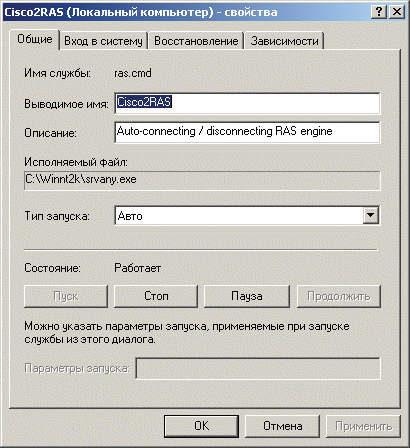Viewport: 410px width, 448px height.
Task: Click the Параметры запуска input field
Action: [258, 368]
